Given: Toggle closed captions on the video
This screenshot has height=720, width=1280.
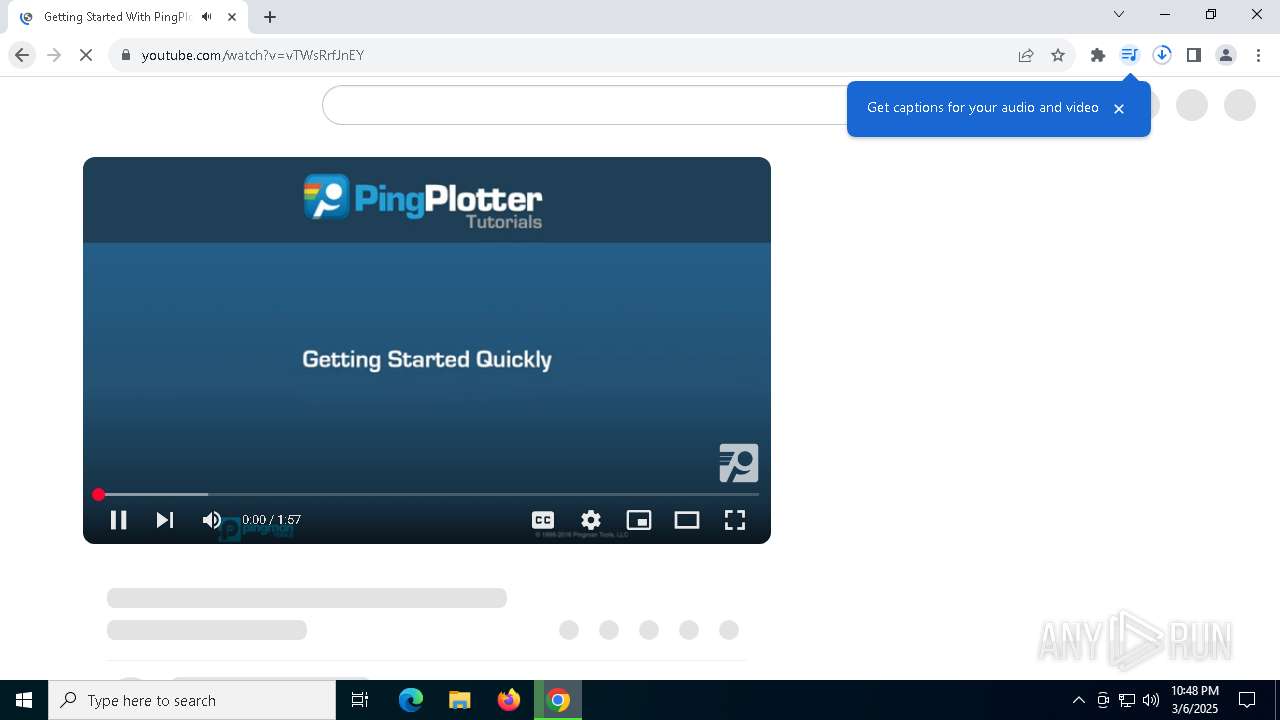Looking at the screenshot, I should pyautogui.click(x=543, y=520).
